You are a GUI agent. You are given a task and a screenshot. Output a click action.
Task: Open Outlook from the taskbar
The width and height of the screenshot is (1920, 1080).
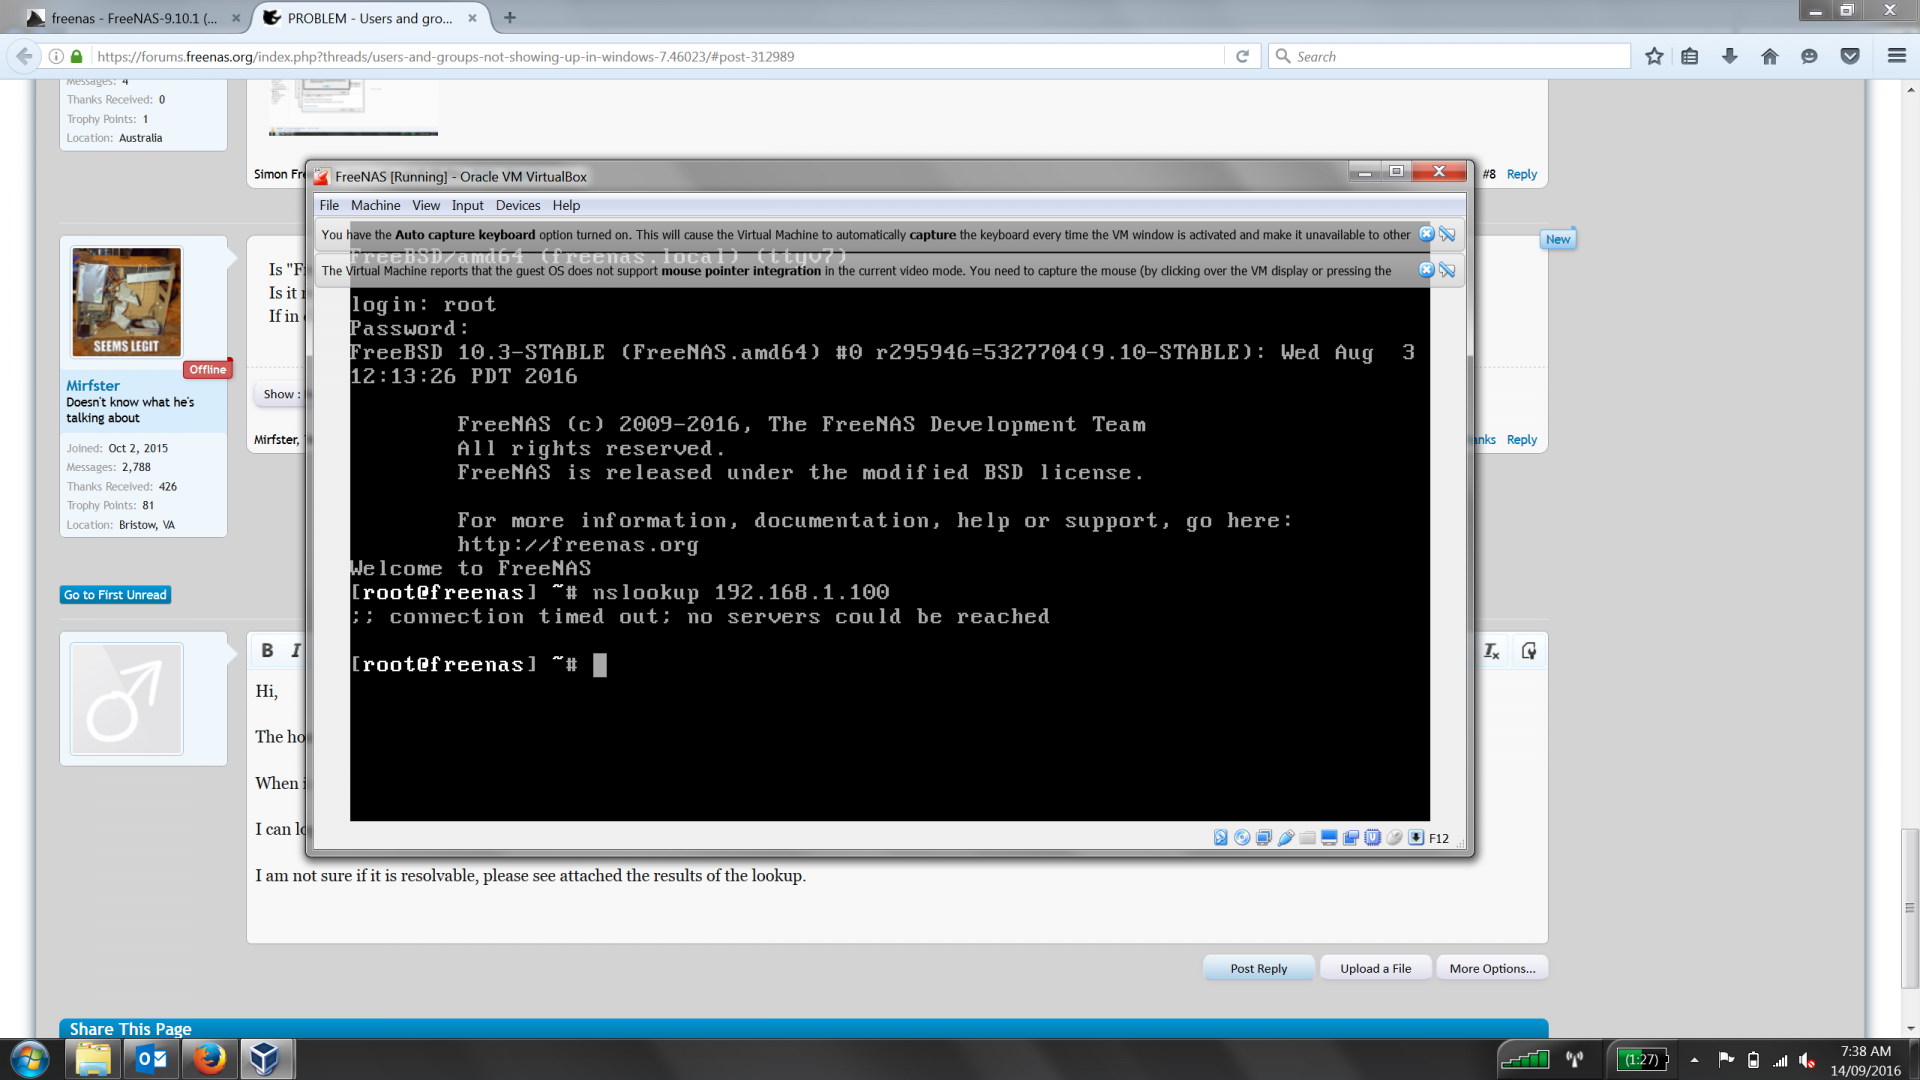151,1059
